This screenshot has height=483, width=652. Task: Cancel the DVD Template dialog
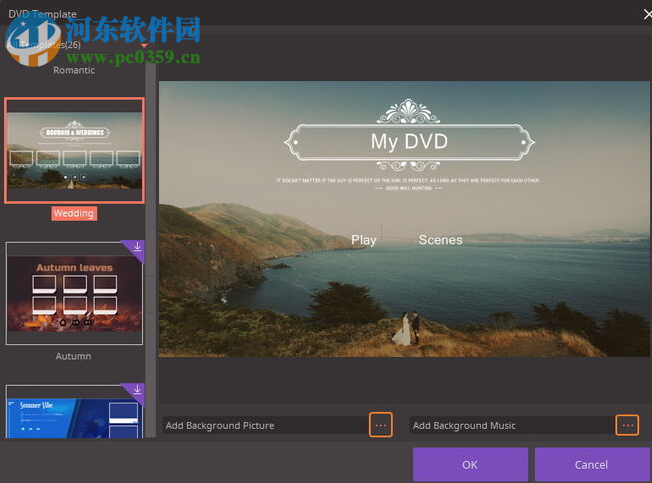592,465
